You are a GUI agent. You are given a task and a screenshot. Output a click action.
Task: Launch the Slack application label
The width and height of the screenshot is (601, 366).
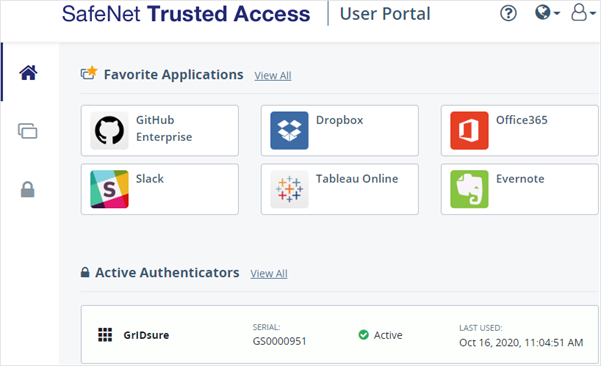point(150,179)
